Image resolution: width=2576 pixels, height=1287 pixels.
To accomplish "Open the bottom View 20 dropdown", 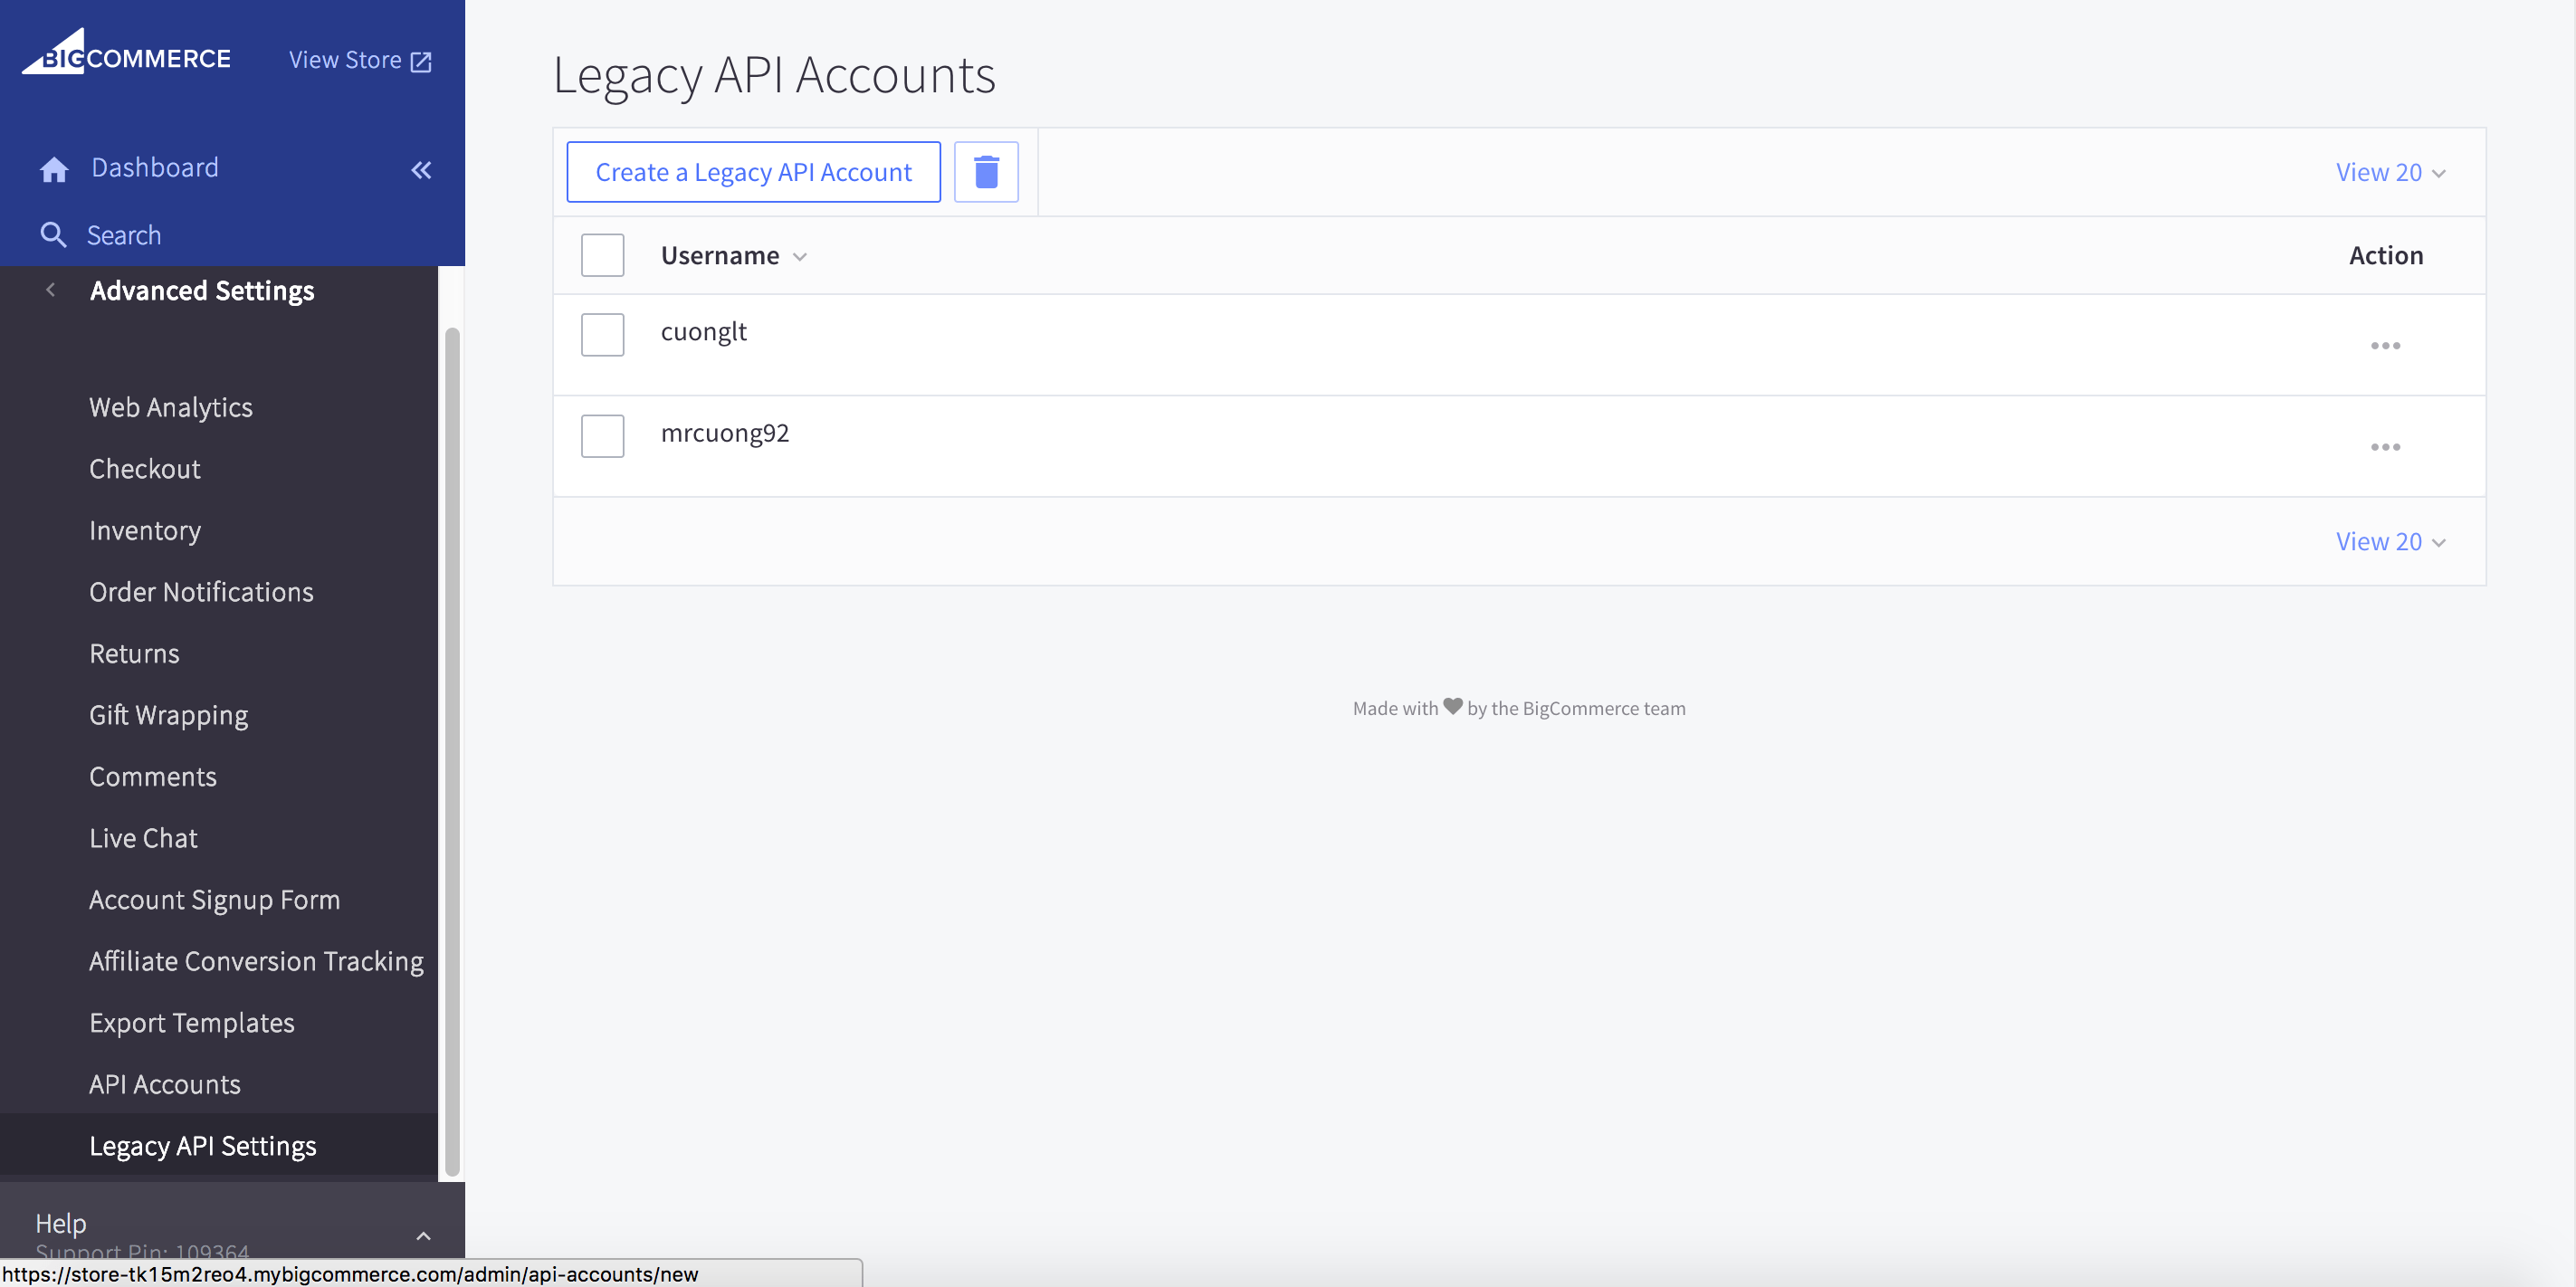I will (x=2390, y=542).
